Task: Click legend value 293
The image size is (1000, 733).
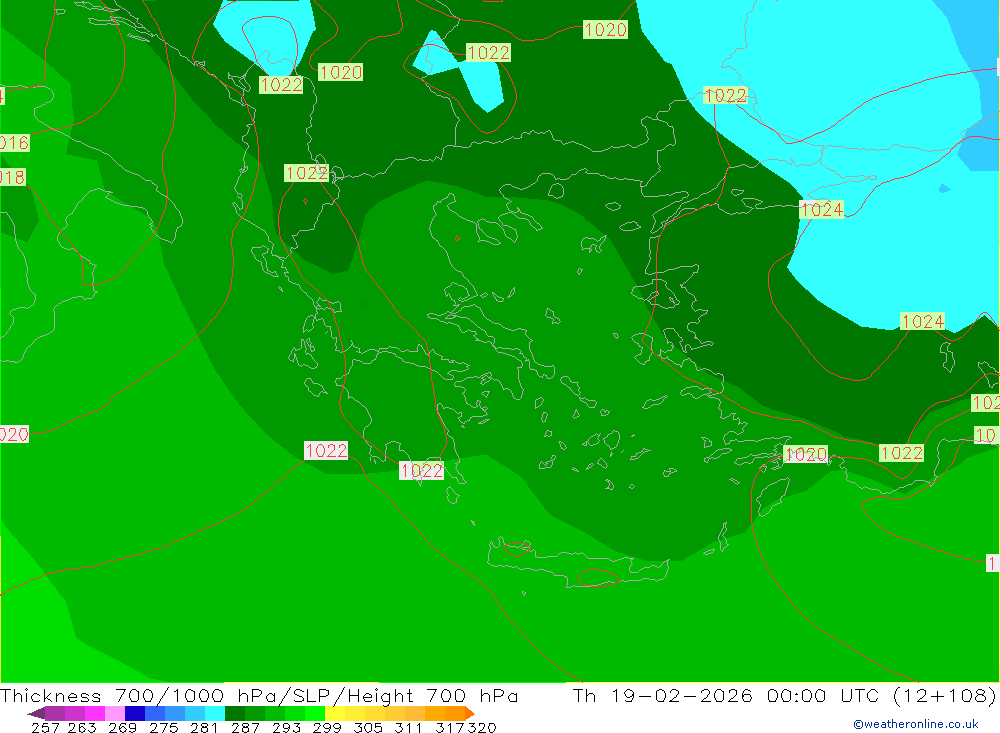Action: point(286,727)
